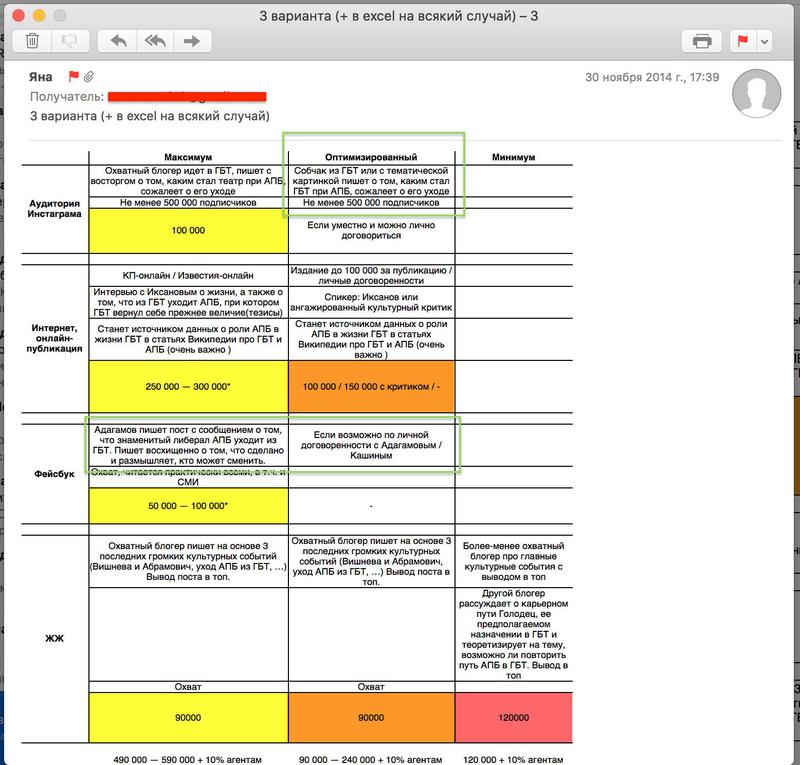Click the orange 90000 cell under Оптимизированный

pos(371,718)
